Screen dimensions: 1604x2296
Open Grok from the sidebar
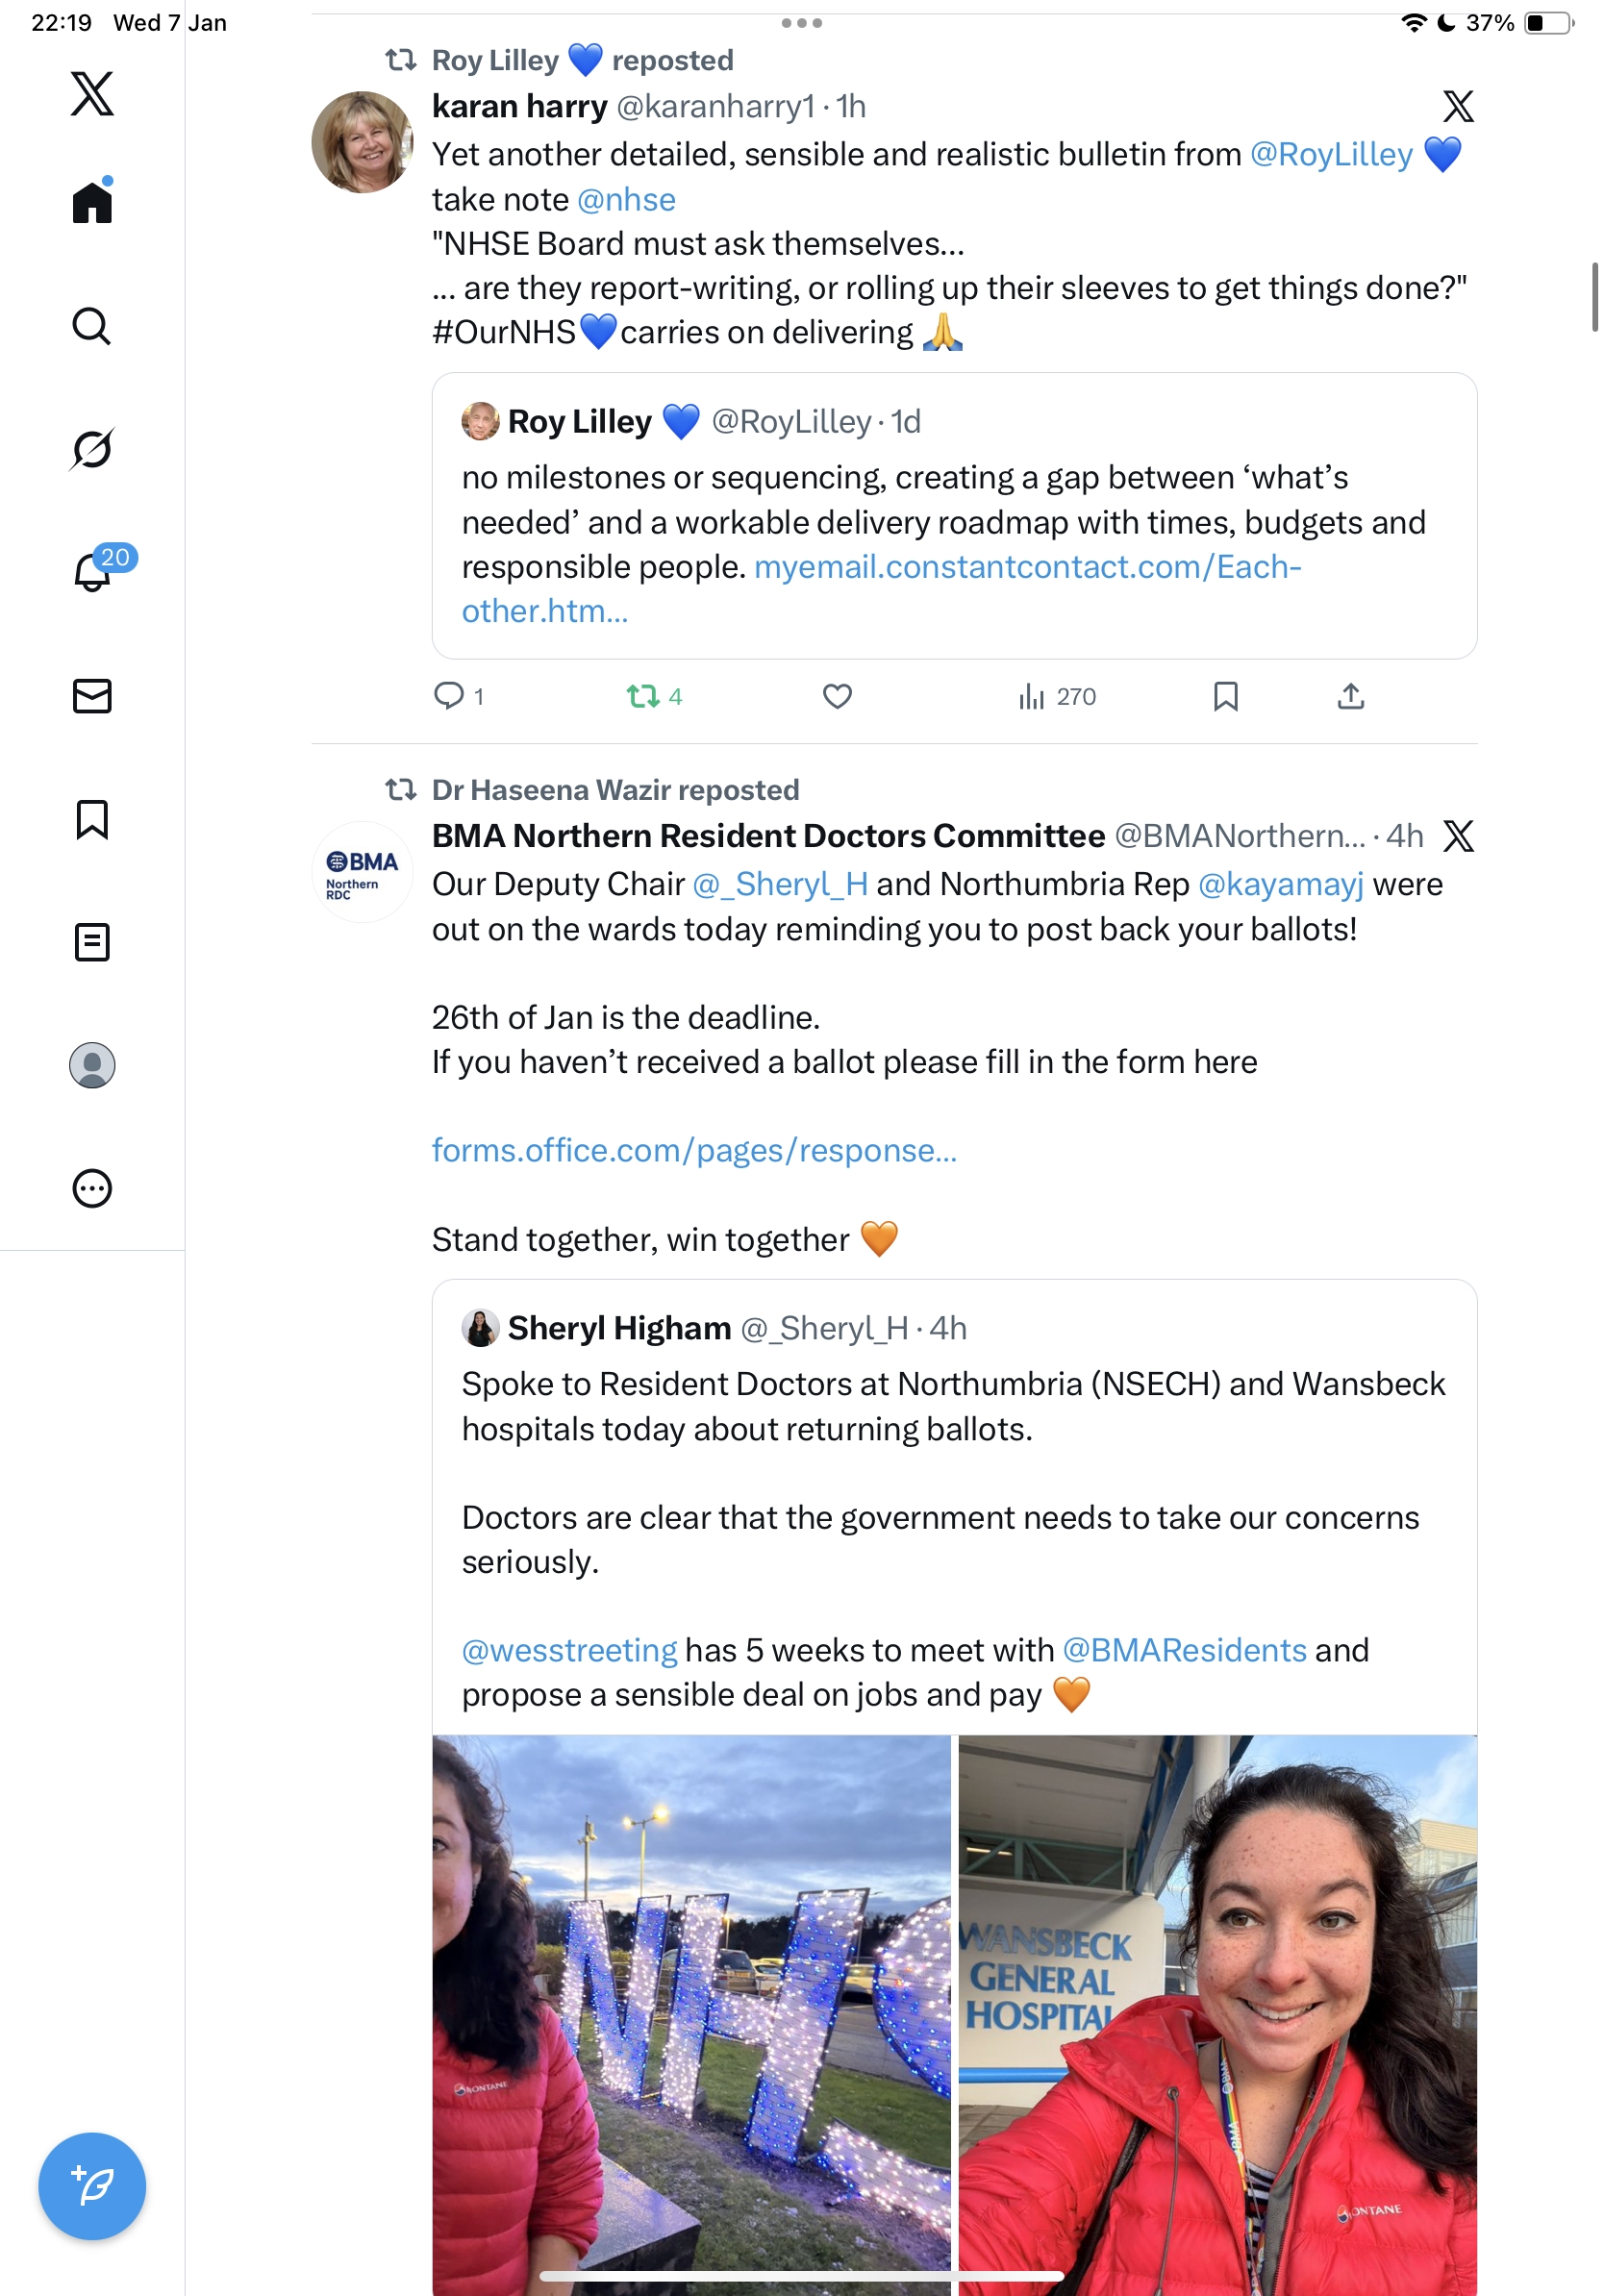[92, 449]
